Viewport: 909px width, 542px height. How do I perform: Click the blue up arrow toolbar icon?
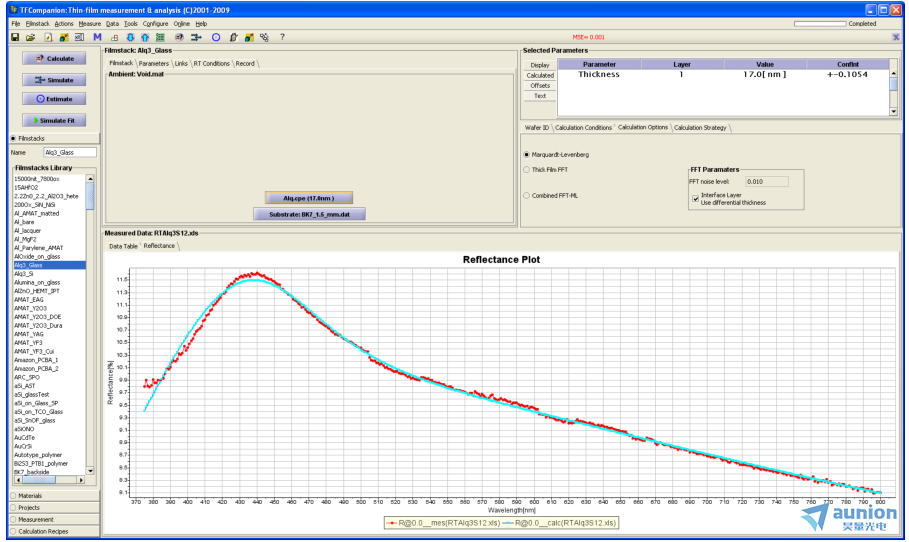[x=145, y=37]
